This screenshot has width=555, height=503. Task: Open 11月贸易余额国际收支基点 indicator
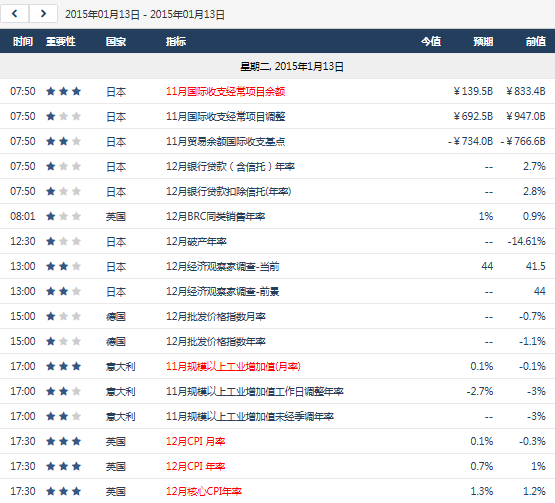pyautogui.click(x=225, y=142)
